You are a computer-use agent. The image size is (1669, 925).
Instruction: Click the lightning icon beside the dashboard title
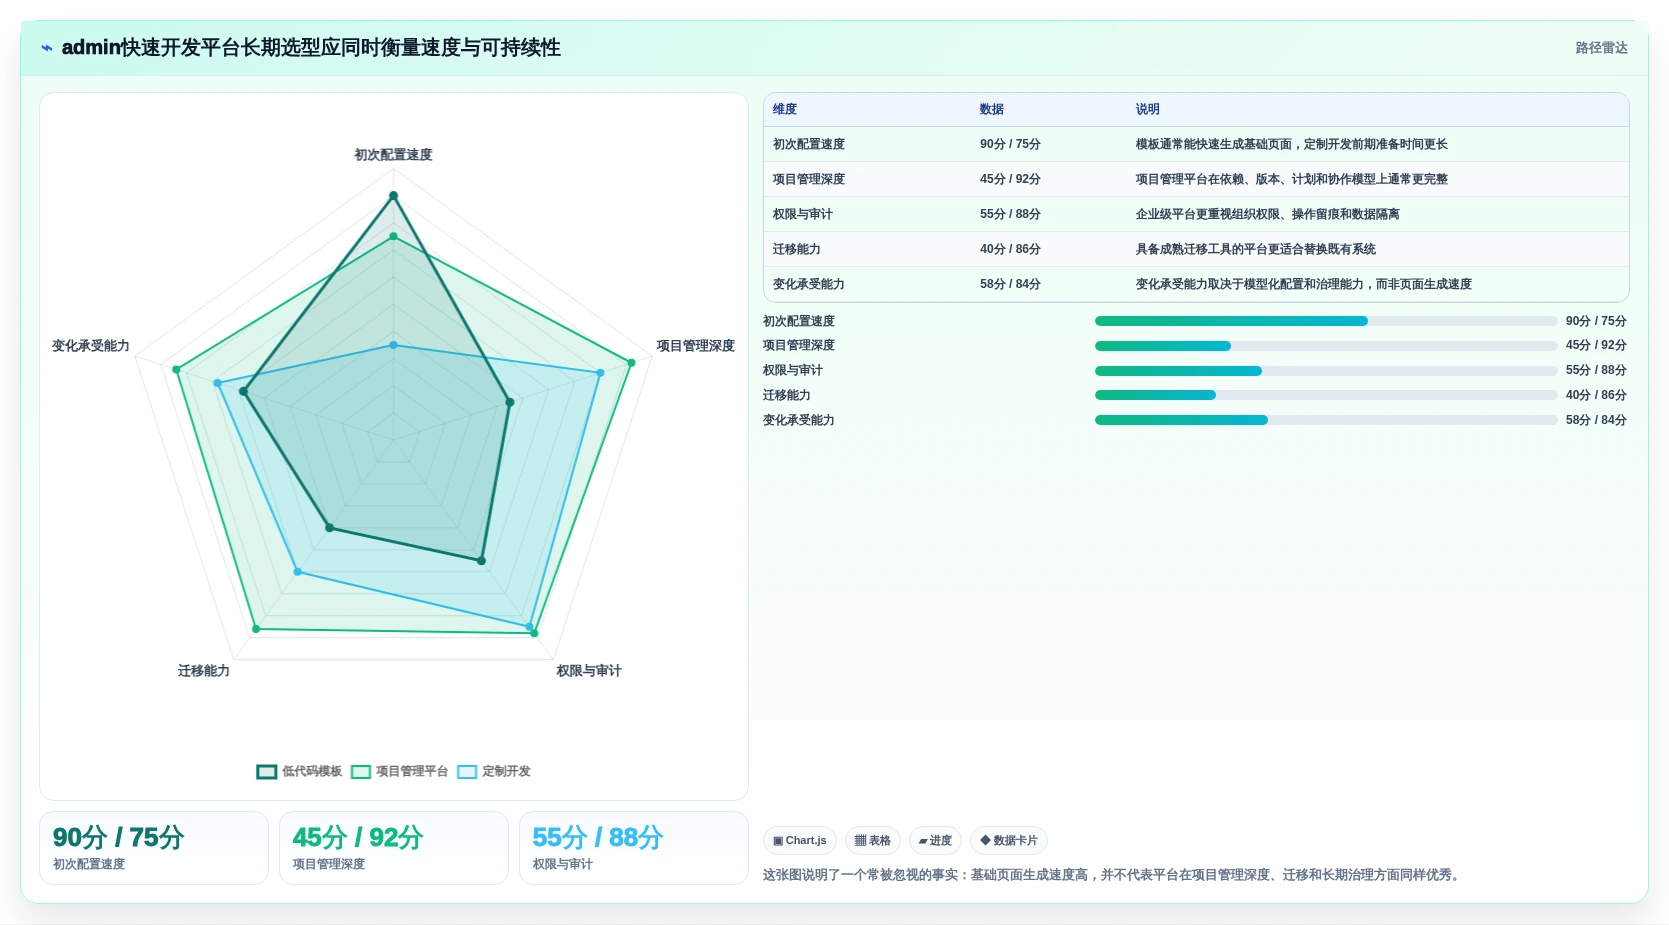pyautogui.click(x=47, y=48)
